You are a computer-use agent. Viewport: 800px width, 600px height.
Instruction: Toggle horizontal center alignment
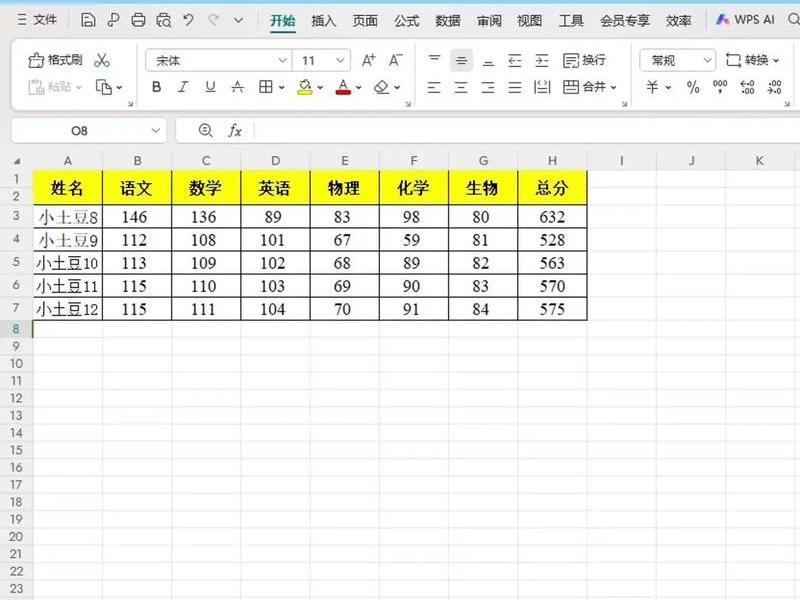pos(461,87)
